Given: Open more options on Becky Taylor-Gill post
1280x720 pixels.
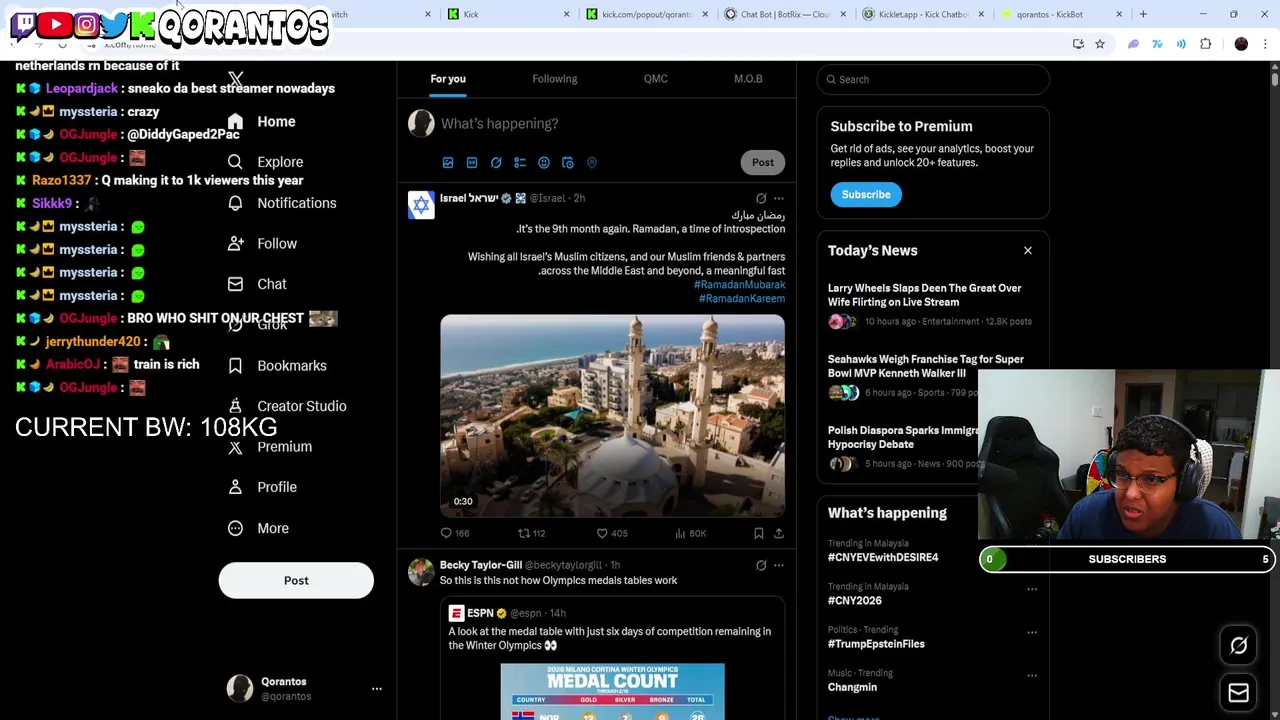Looking at the screenshot, I should [779, 566].
